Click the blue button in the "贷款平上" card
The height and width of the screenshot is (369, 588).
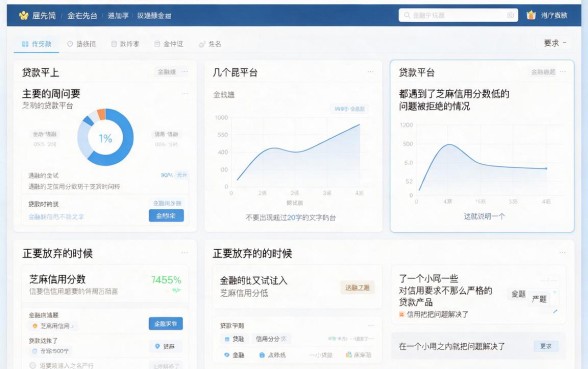[x=166, y=216]
